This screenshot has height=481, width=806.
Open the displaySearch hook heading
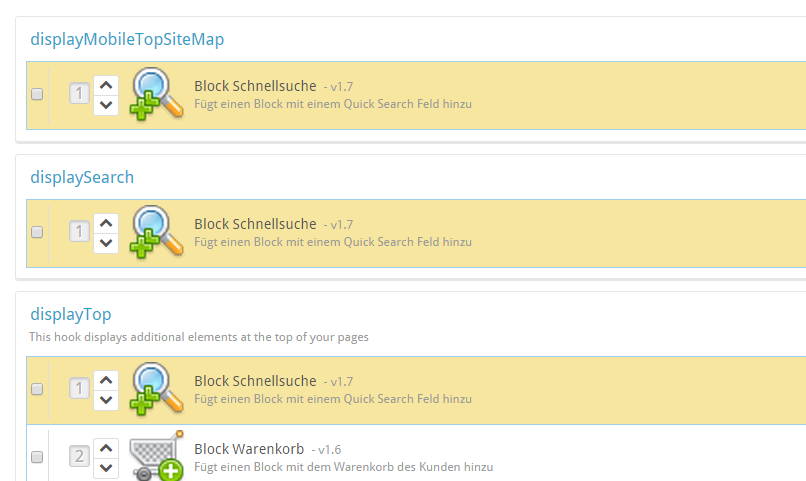click(82, 177)
